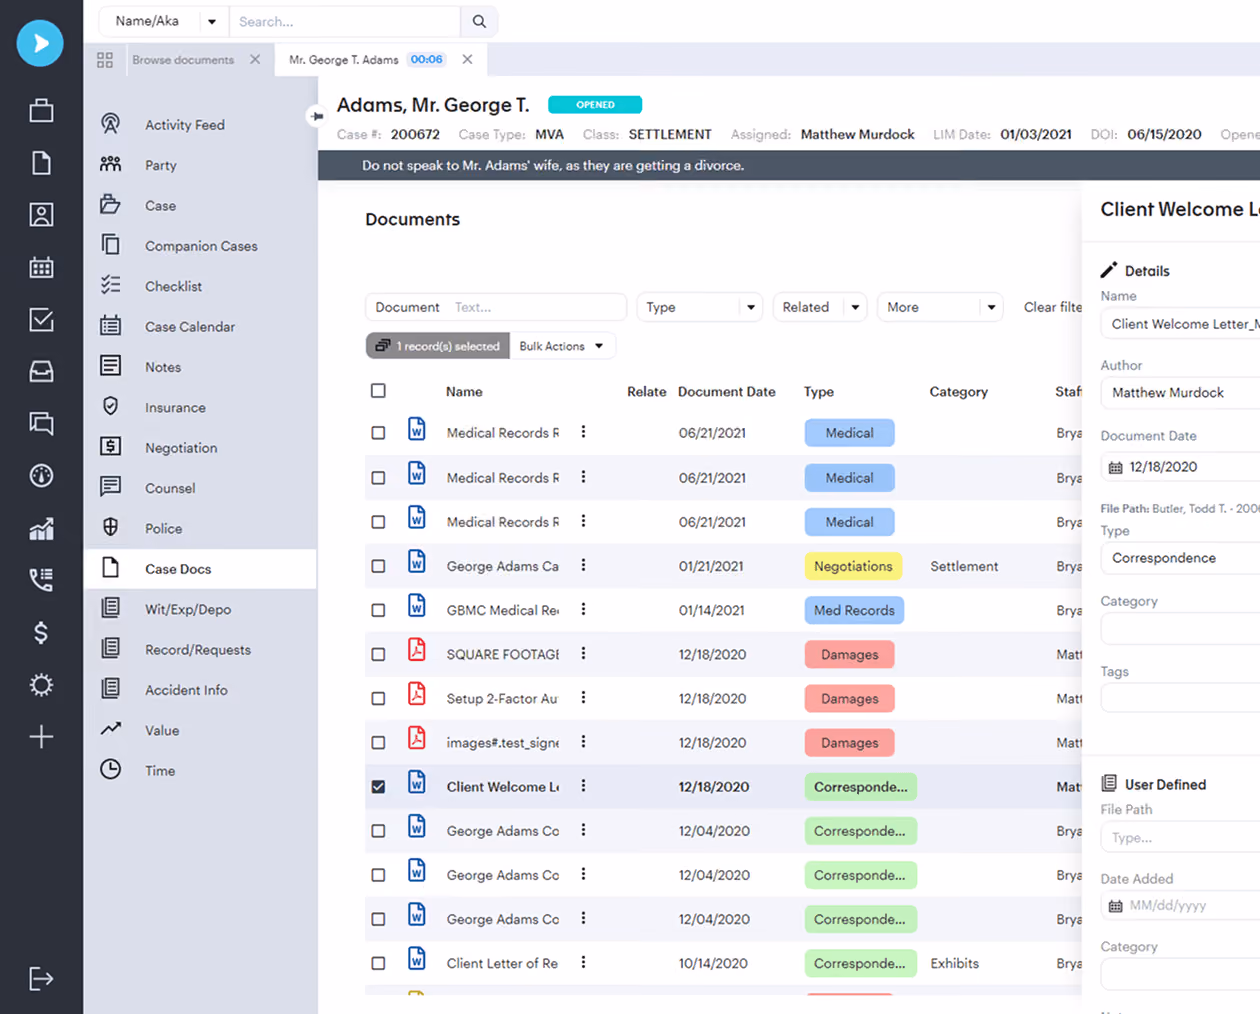This screenshot has width=1260, height=1014.
Task: Click the OPENED status badge
Action: [595, 105]
